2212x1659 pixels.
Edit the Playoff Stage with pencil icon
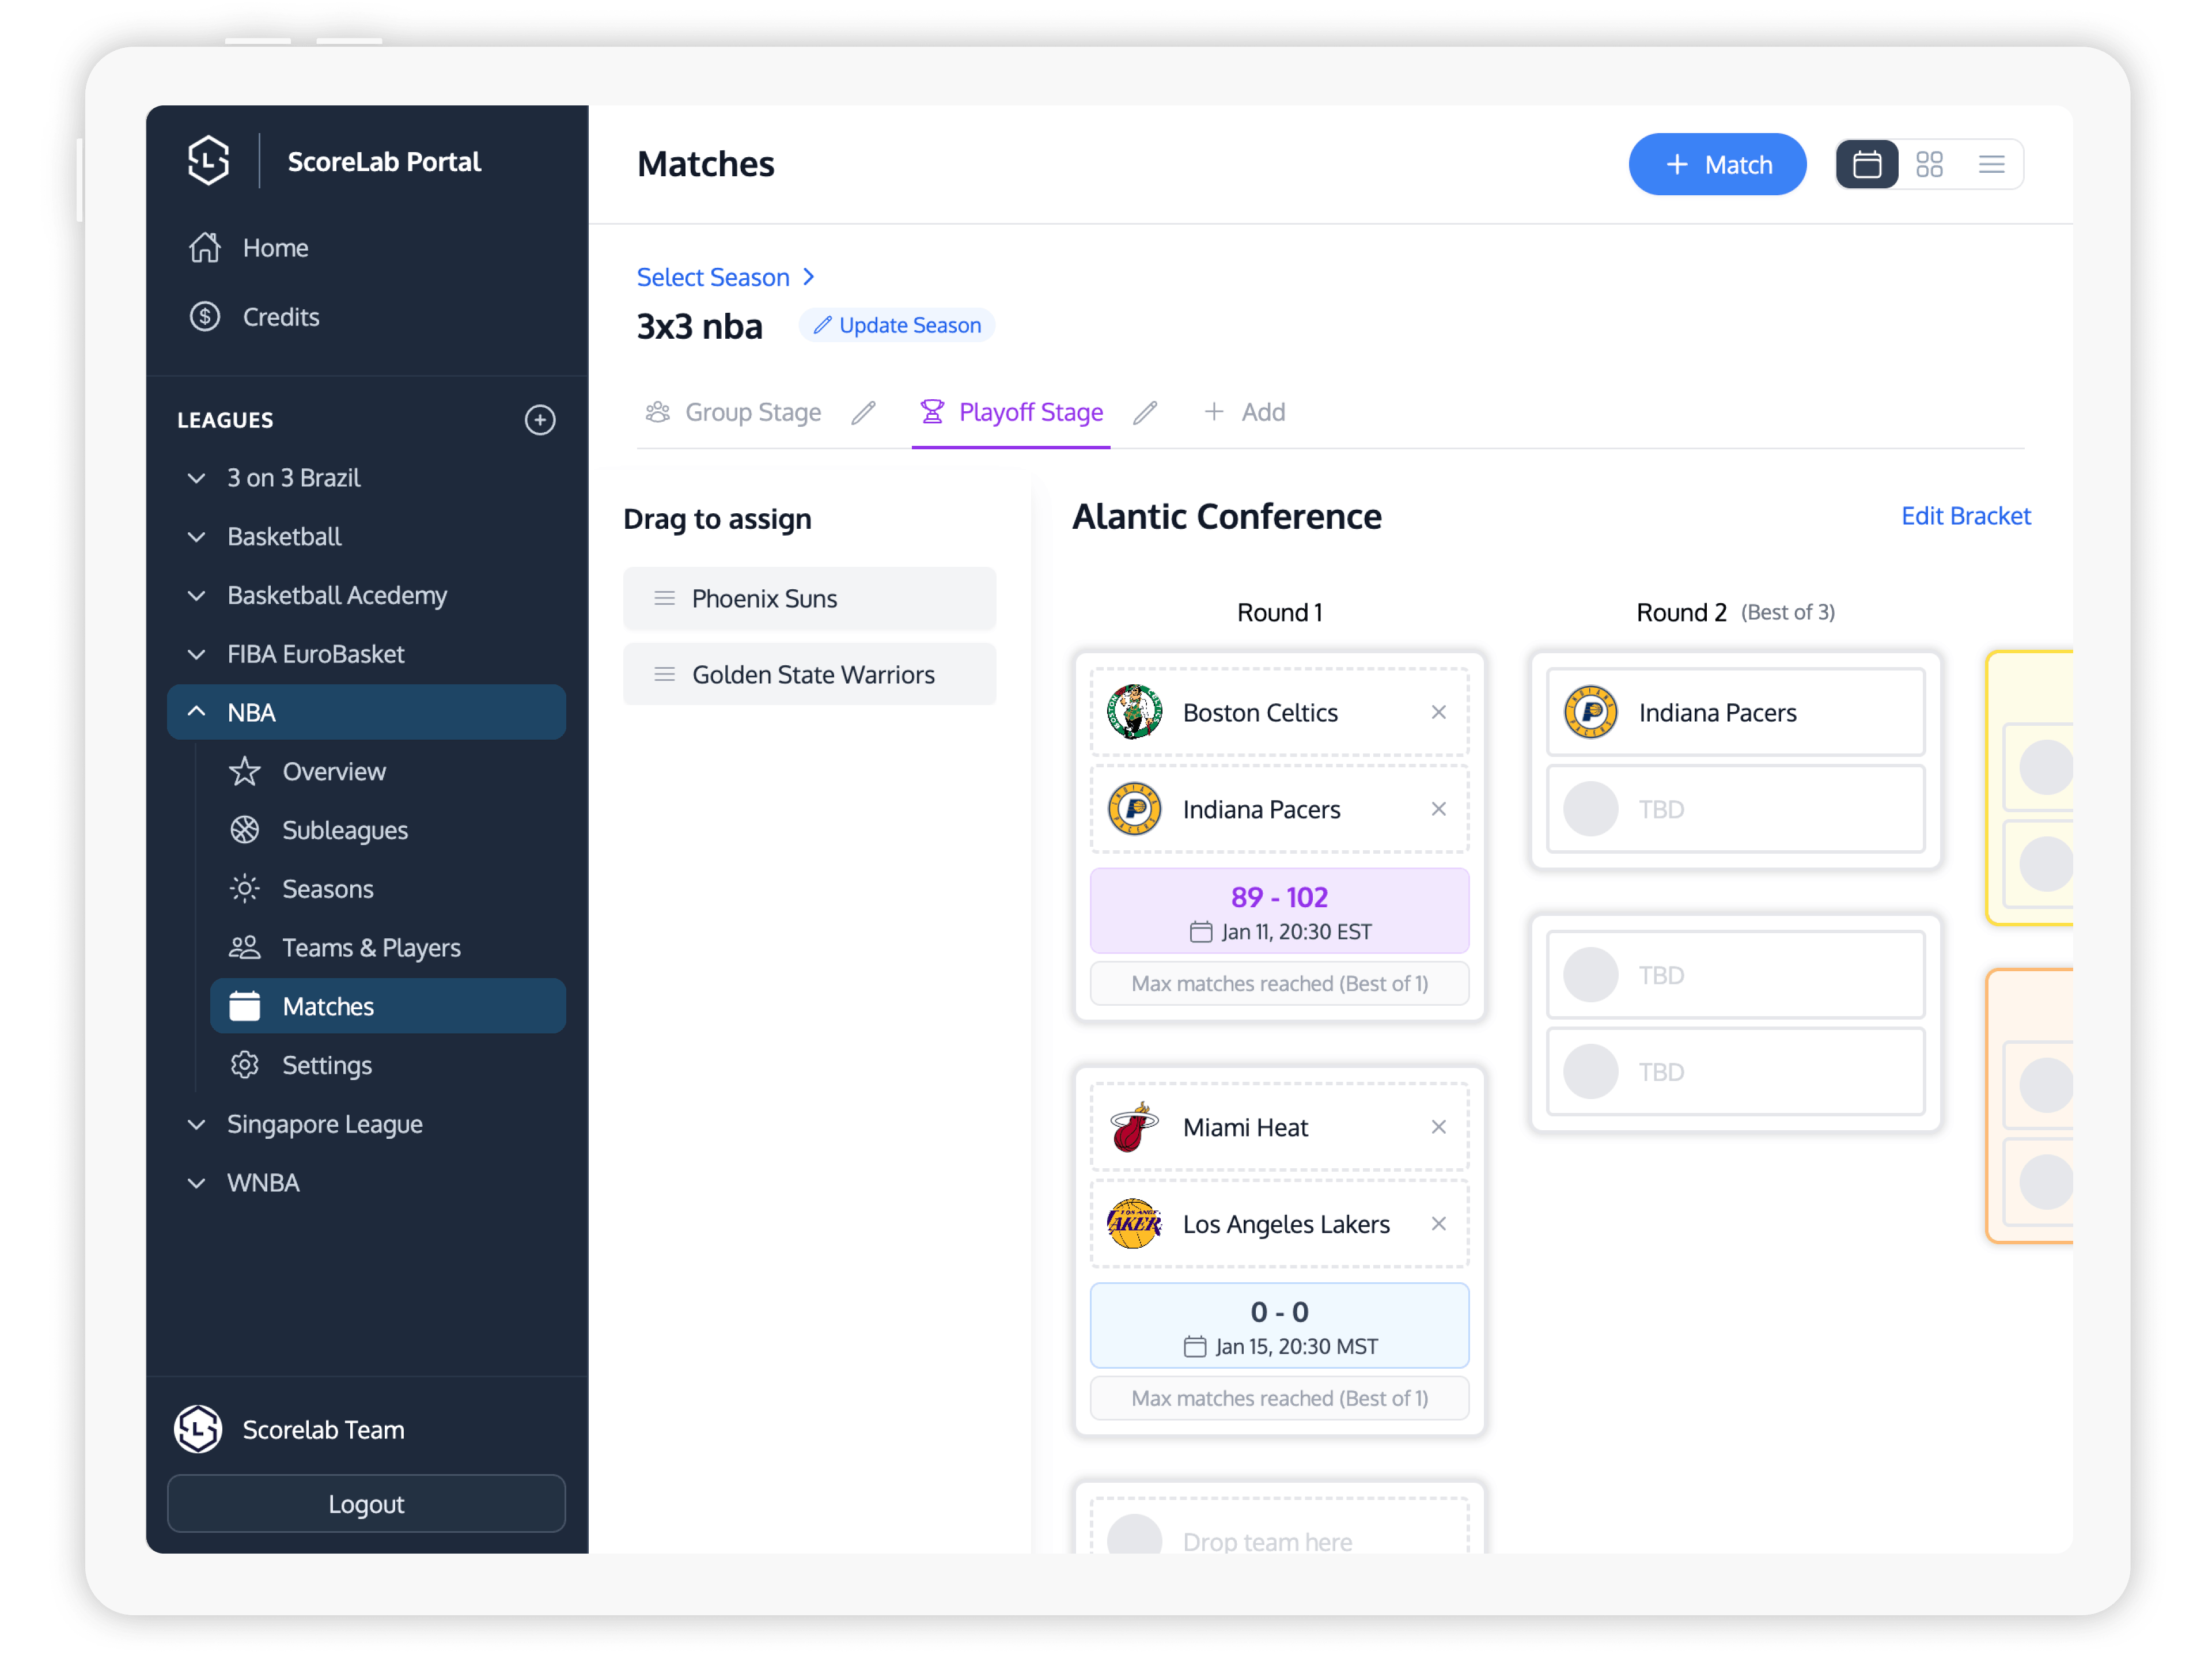coord(1146,412)
